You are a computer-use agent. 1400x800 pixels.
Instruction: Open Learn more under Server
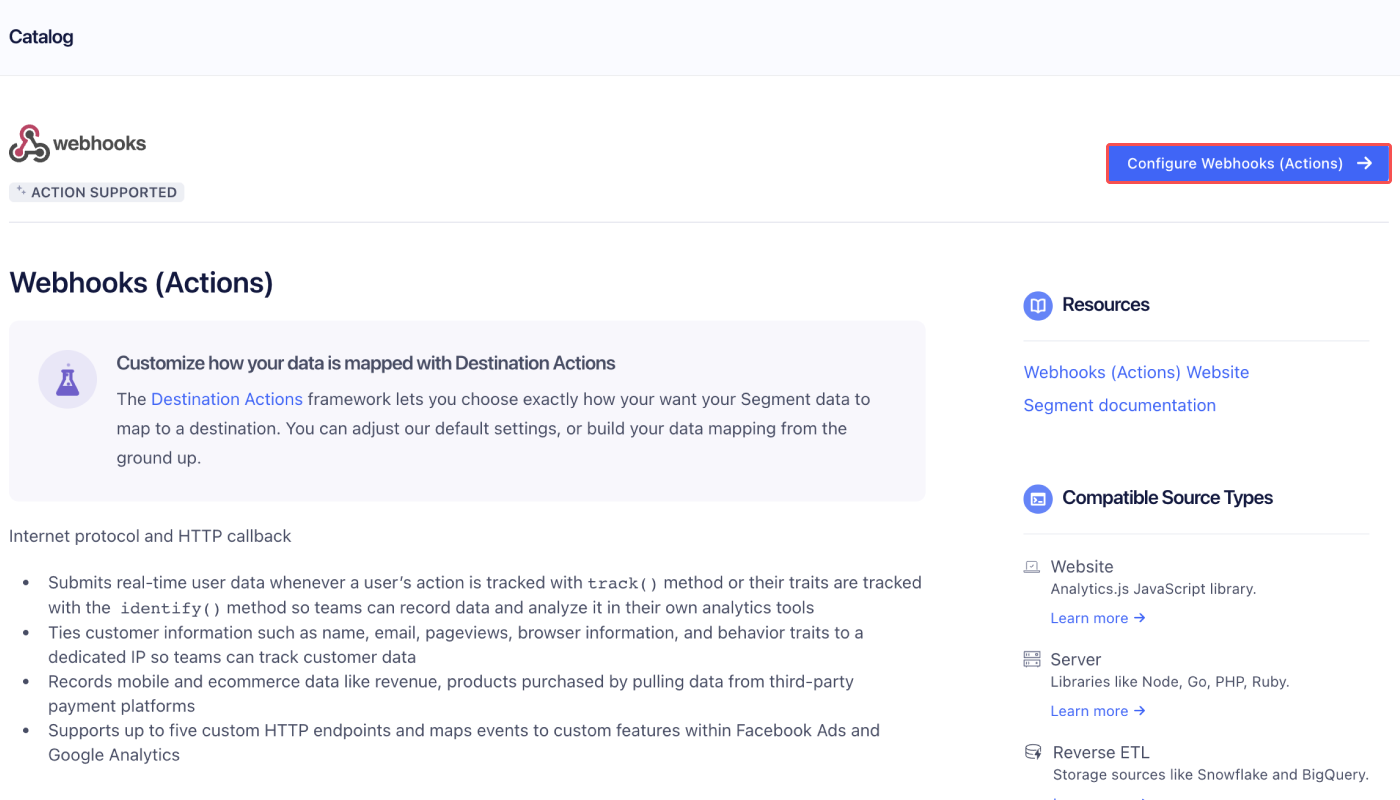pyautogui.click(x=1098, y=711)
